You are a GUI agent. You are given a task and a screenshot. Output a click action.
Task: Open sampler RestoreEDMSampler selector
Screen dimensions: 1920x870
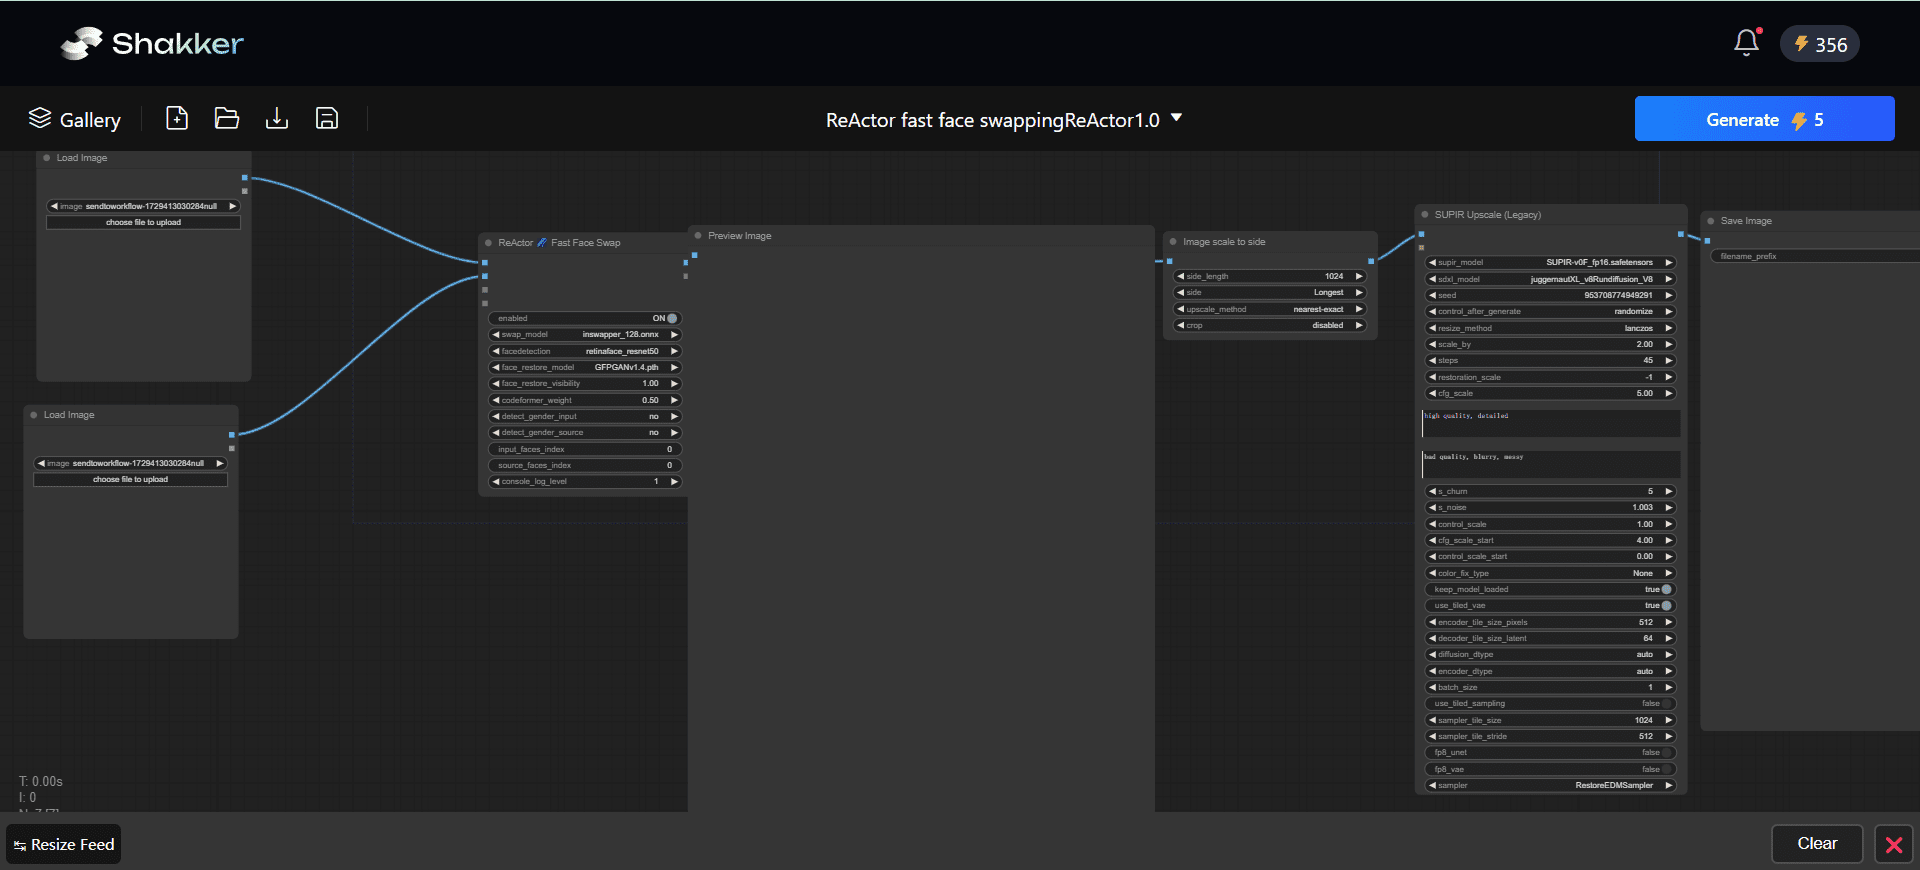pyautogui.click(x=1551, y=785)
